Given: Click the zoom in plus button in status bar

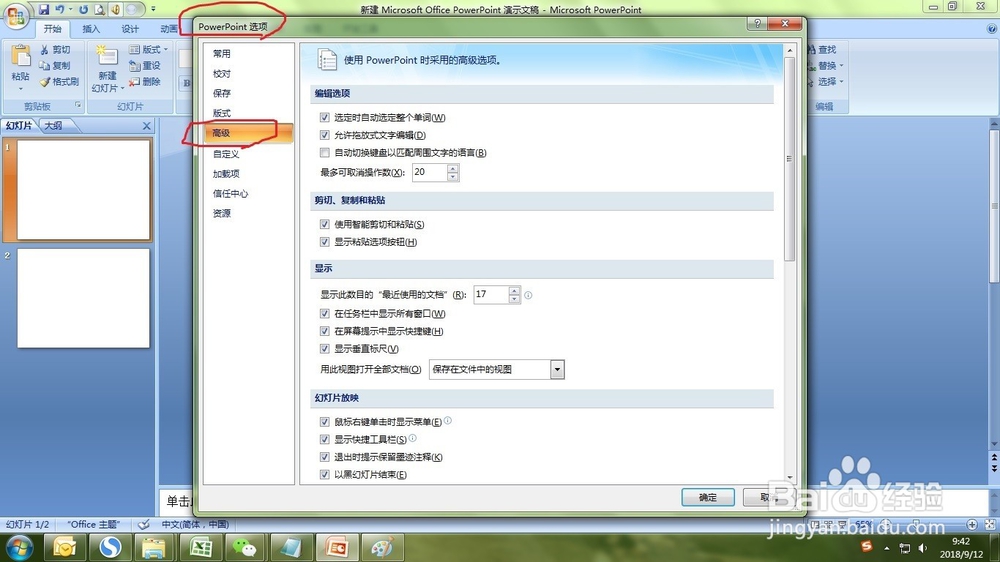Looking at the screenshot, I should (x=972, y=524).
